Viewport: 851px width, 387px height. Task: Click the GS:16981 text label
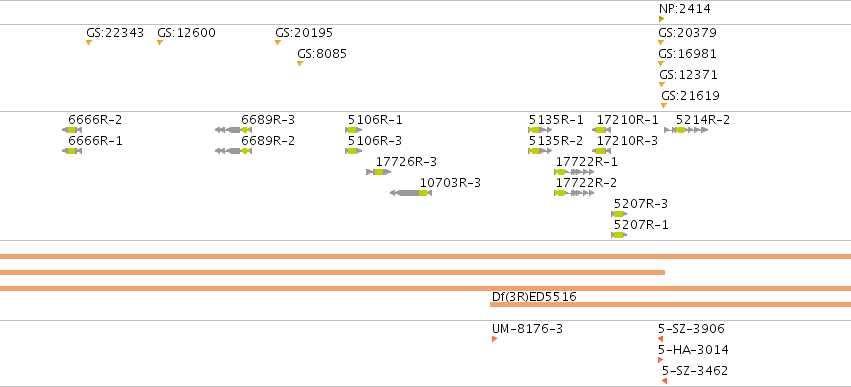click(x=687, y=54)
